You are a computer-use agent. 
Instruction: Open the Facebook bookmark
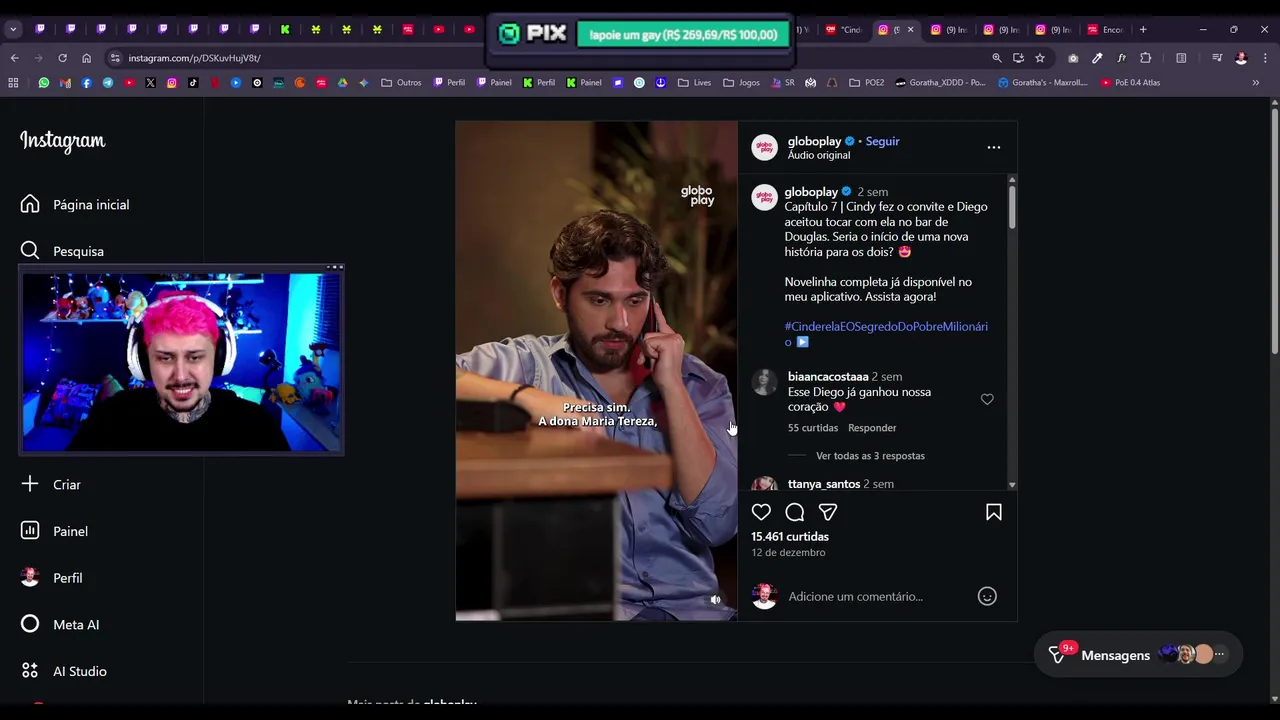[x=86, y=83]
